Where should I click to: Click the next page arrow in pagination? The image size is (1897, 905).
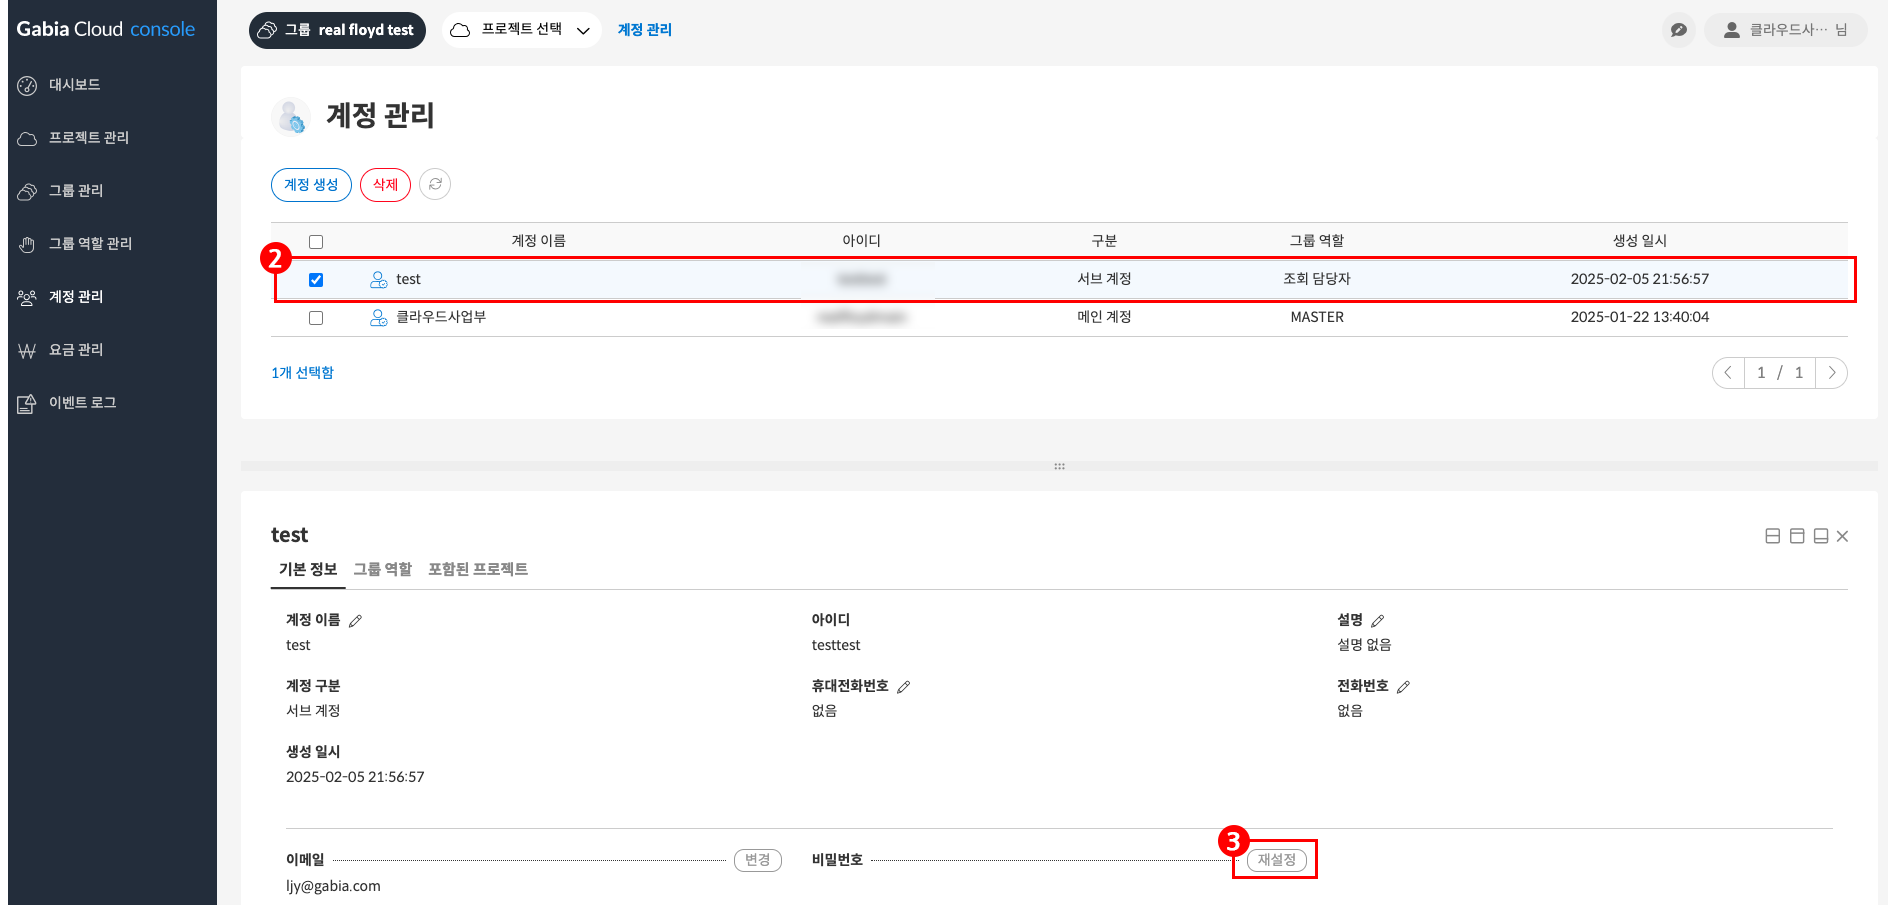click(1831, 372)
